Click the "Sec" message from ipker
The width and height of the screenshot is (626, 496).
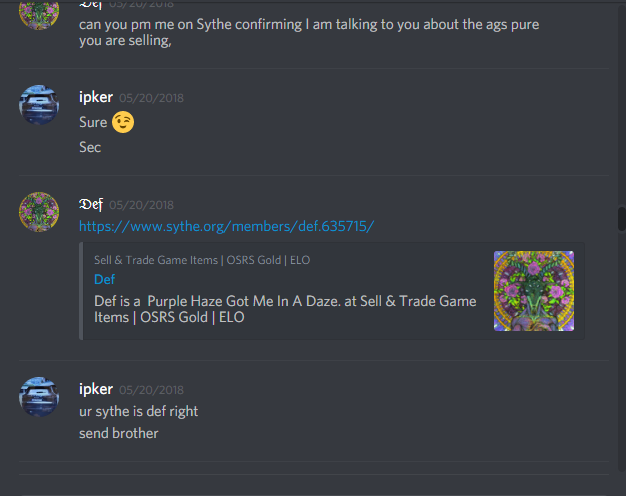pos(90,147)
